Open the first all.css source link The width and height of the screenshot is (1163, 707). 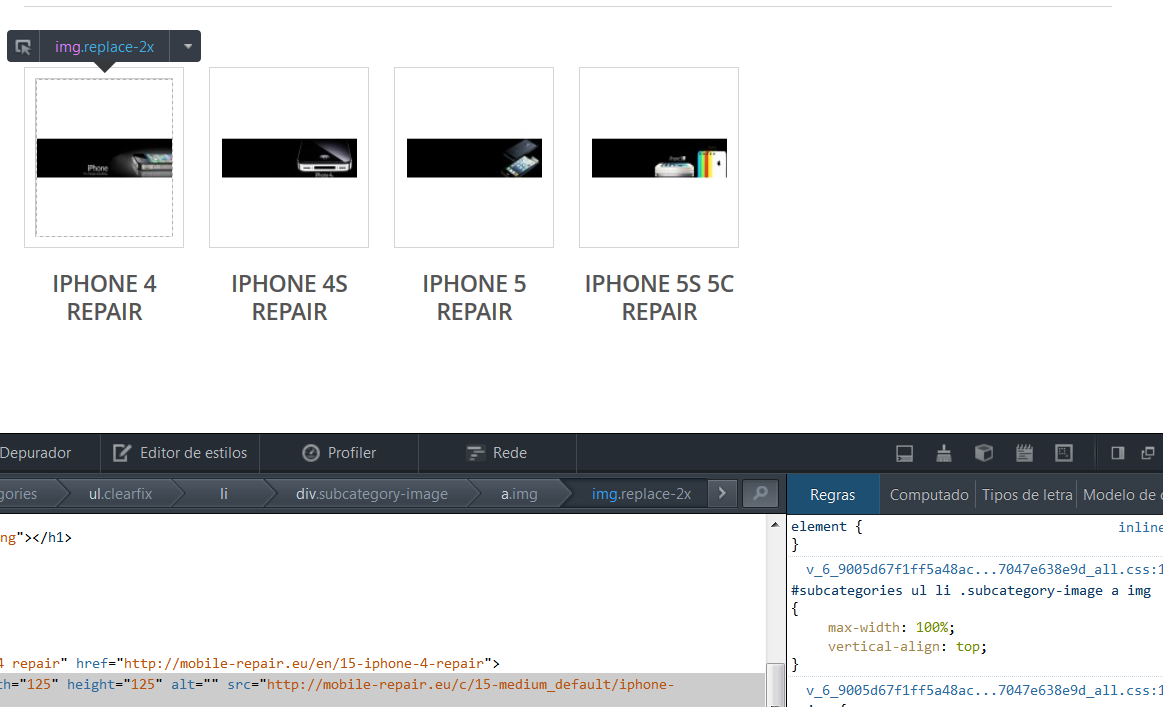[x=984, y=570]
